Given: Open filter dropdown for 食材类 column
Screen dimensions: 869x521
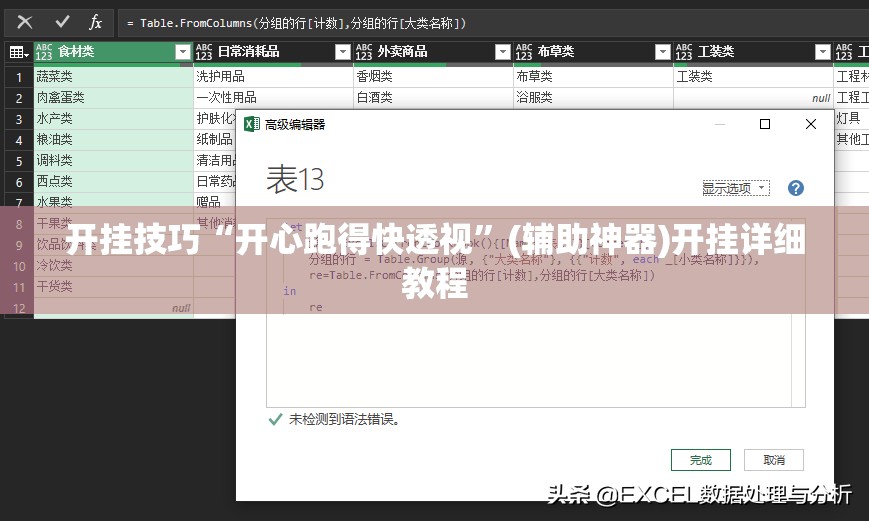Looking at the screenshot, I should pyautogui.click(x=183, y=52).
